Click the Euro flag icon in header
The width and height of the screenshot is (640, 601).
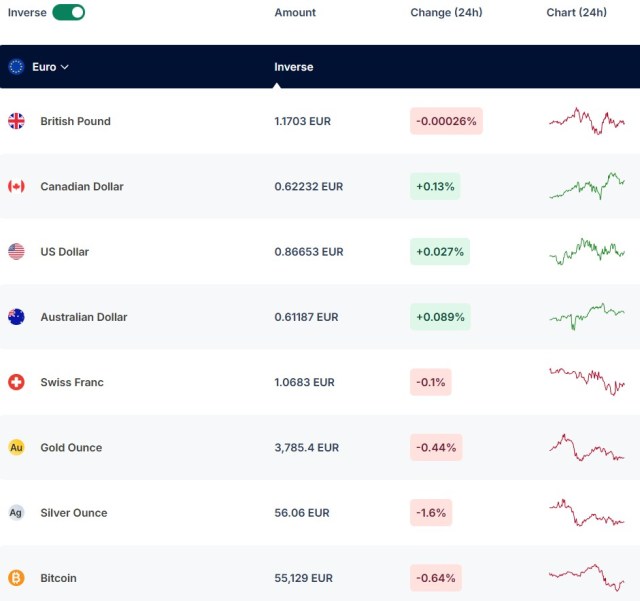click(16, 67)
